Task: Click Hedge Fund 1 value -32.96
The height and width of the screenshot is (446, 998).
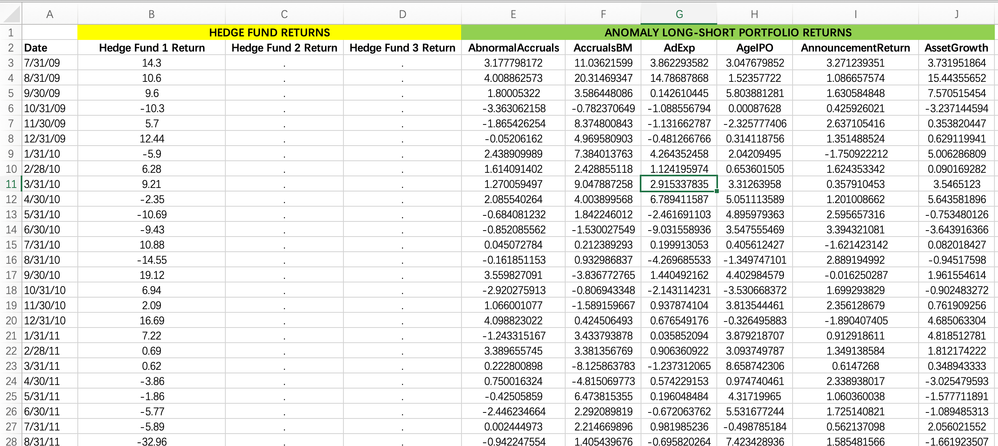Action: tap(151, 439)
